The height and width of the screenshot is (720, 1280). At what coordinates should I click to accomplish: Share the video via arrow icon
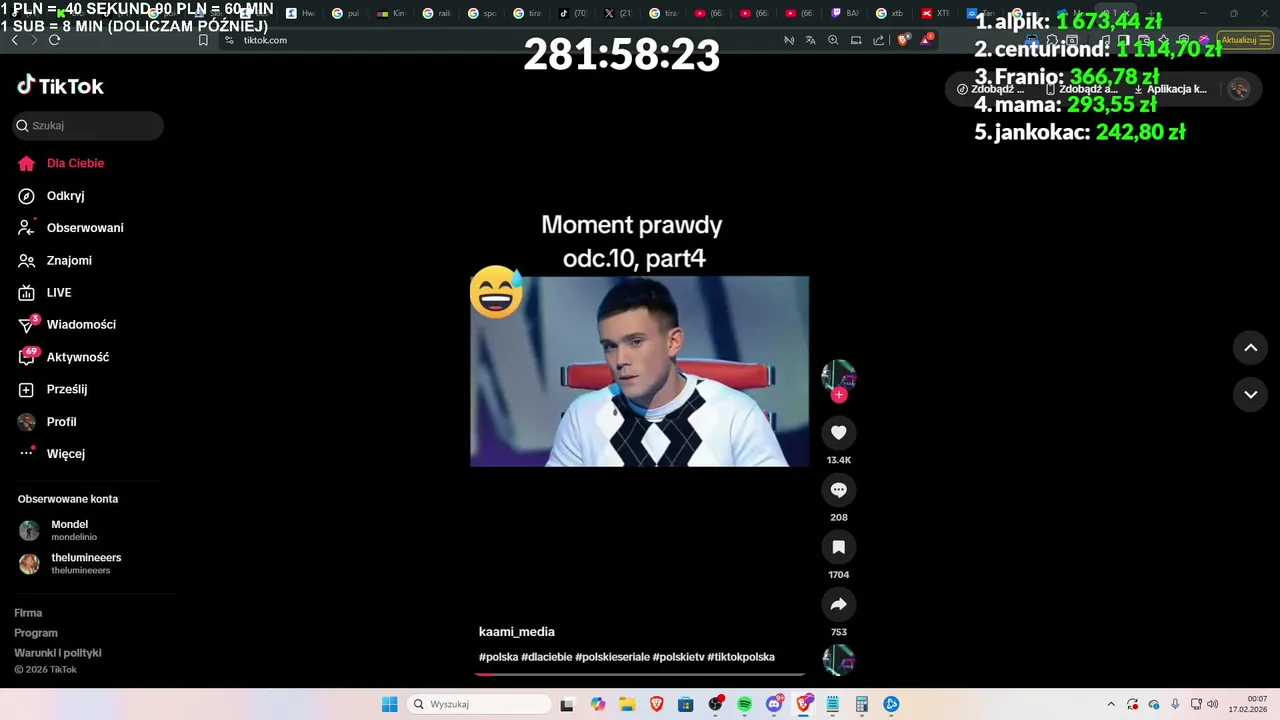coord(838,604)
